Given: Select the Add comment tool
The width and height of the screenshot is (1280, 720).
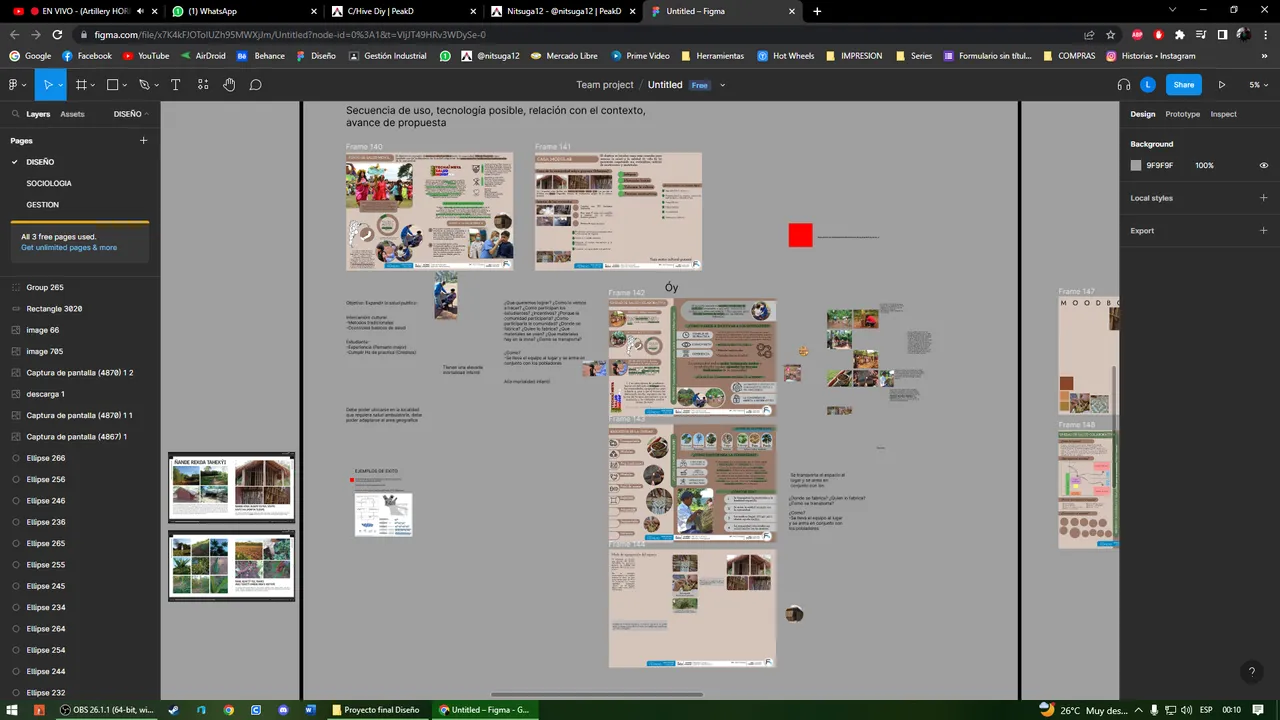Looking at the screenshot, I should pos(255,85).
